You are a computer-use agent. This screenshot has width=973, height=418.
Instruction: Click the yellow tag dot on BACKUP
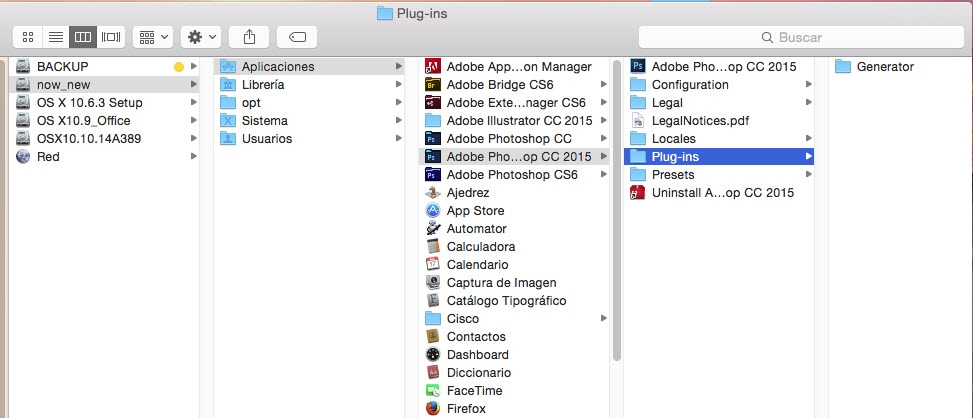click(179, 67)
